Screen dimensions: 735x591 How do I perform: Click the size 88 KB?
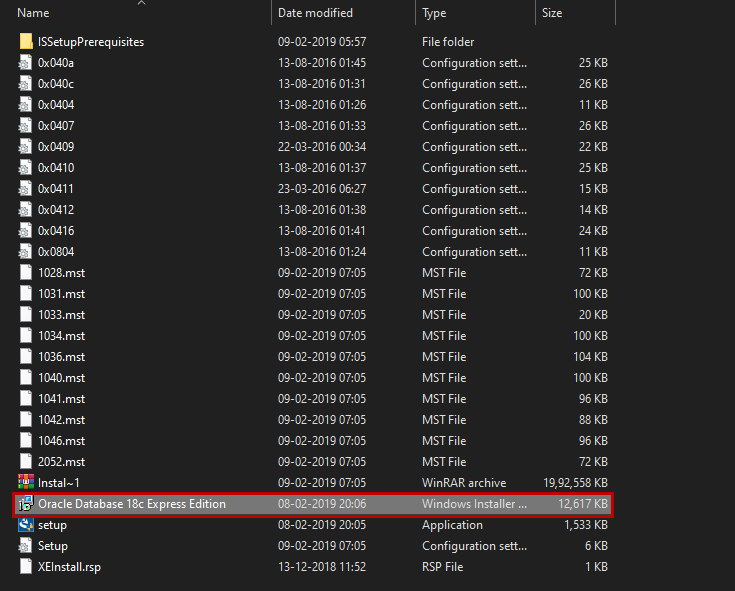point(593,419)
